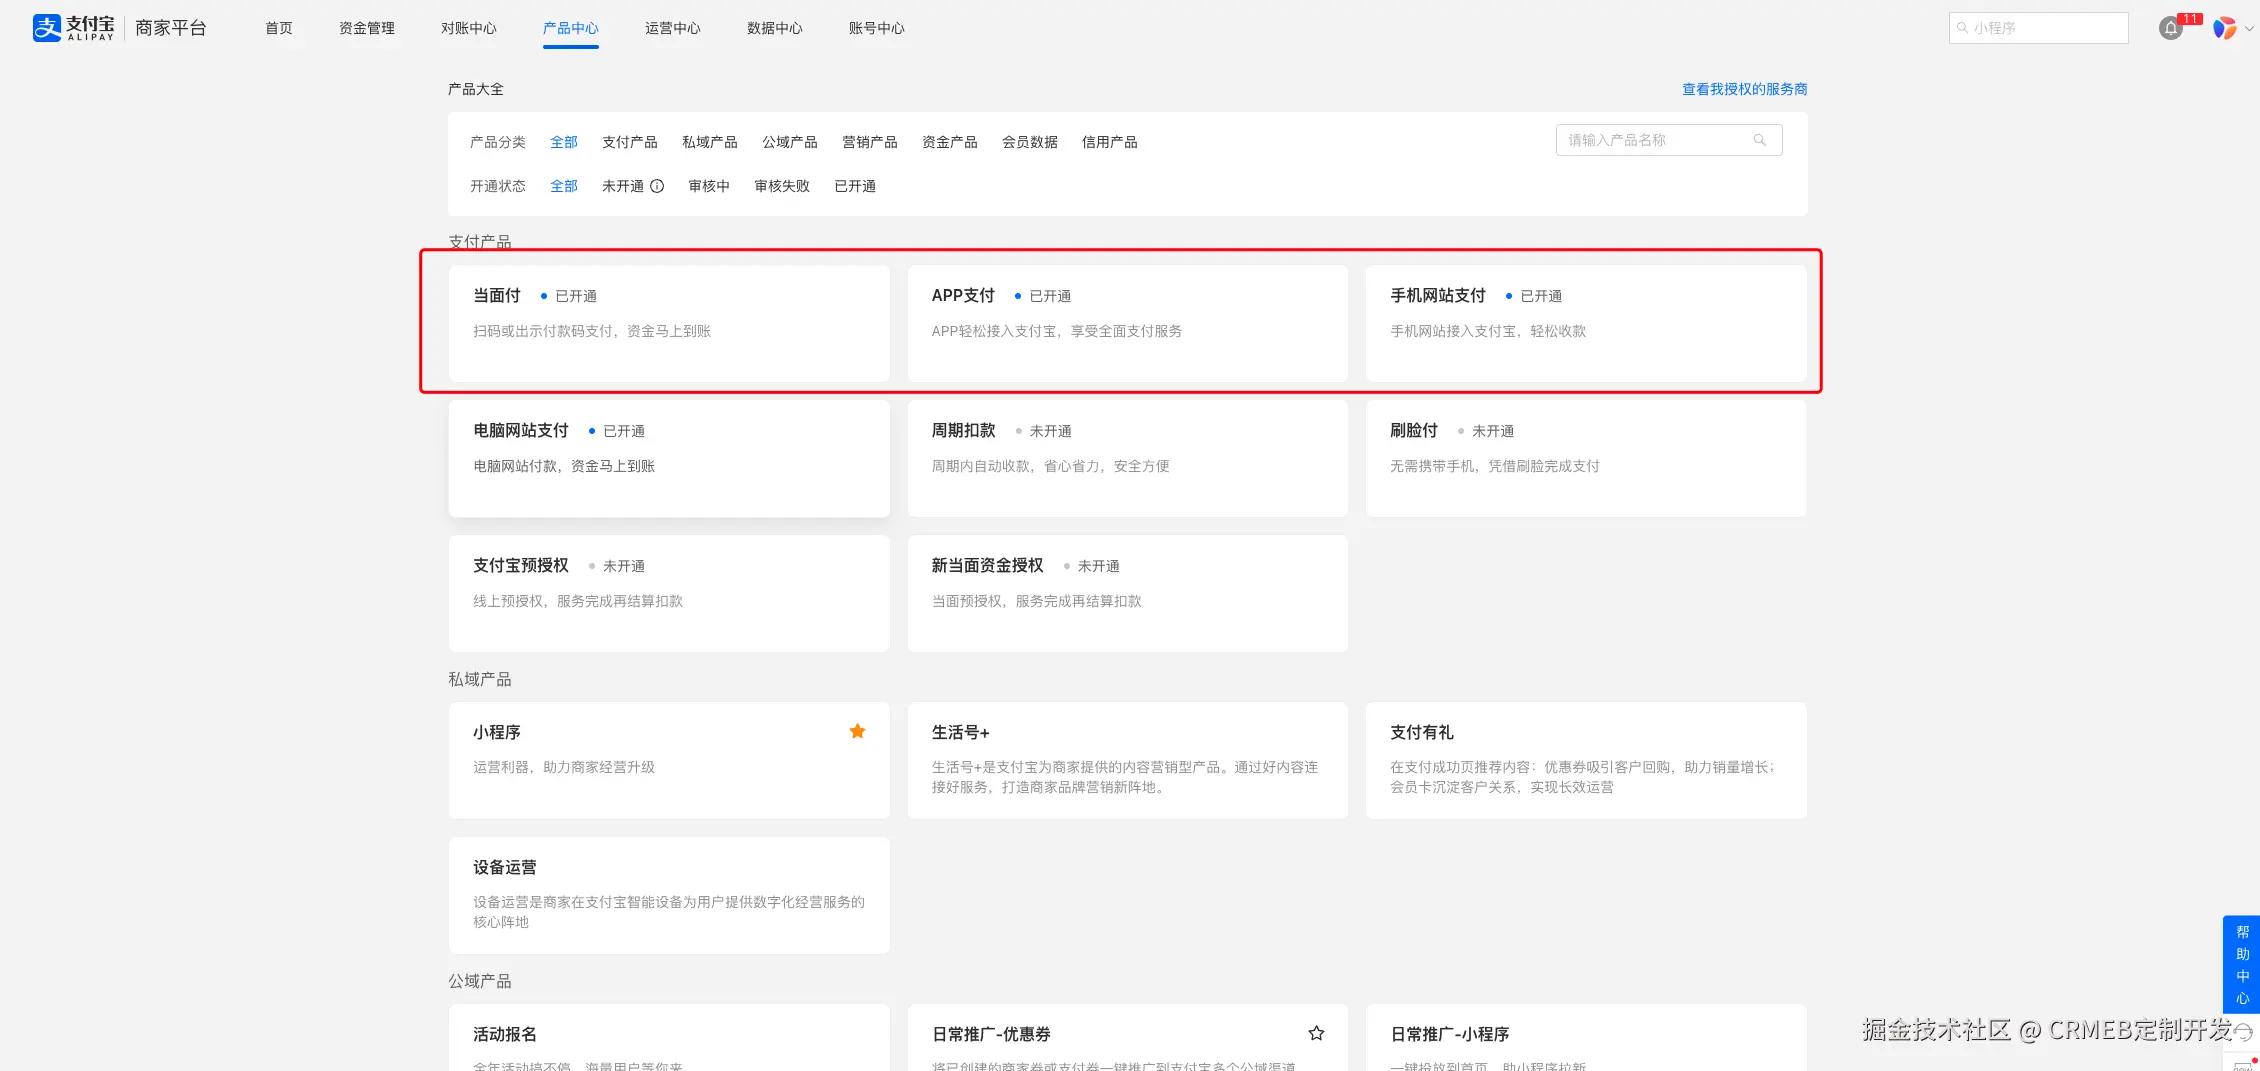Open the 日常推广-优惠券 card title
Viewport: 2260px width, 1071px height.
(x=991, y=1034)
